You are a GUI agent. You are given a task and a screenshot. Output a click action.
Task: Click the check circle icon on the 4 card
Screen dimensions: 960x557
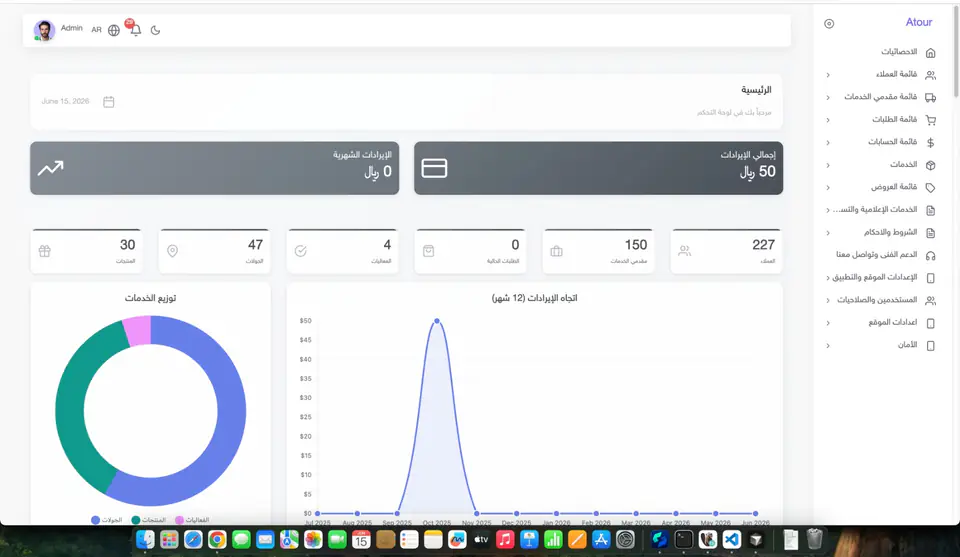[300, 251]
